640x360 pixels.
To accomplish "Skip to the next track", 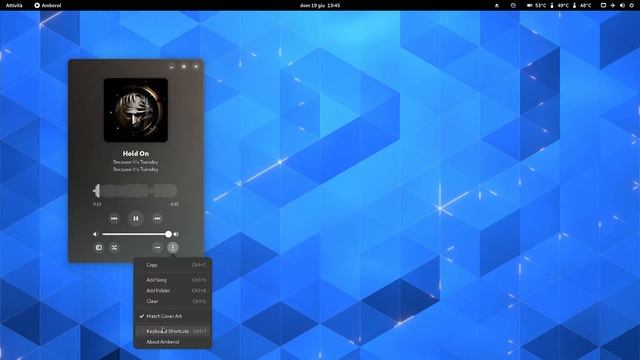I will (157, 218).
